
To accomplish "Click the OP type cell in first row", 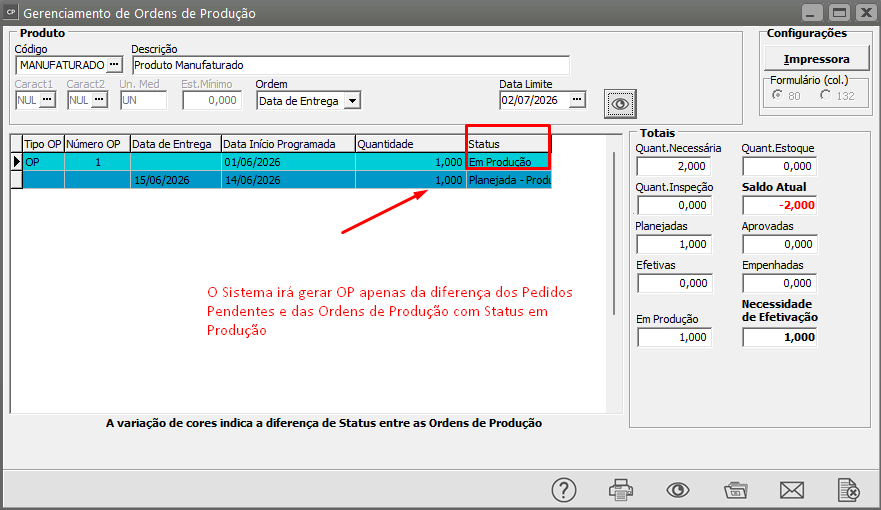I will (43, 162).
